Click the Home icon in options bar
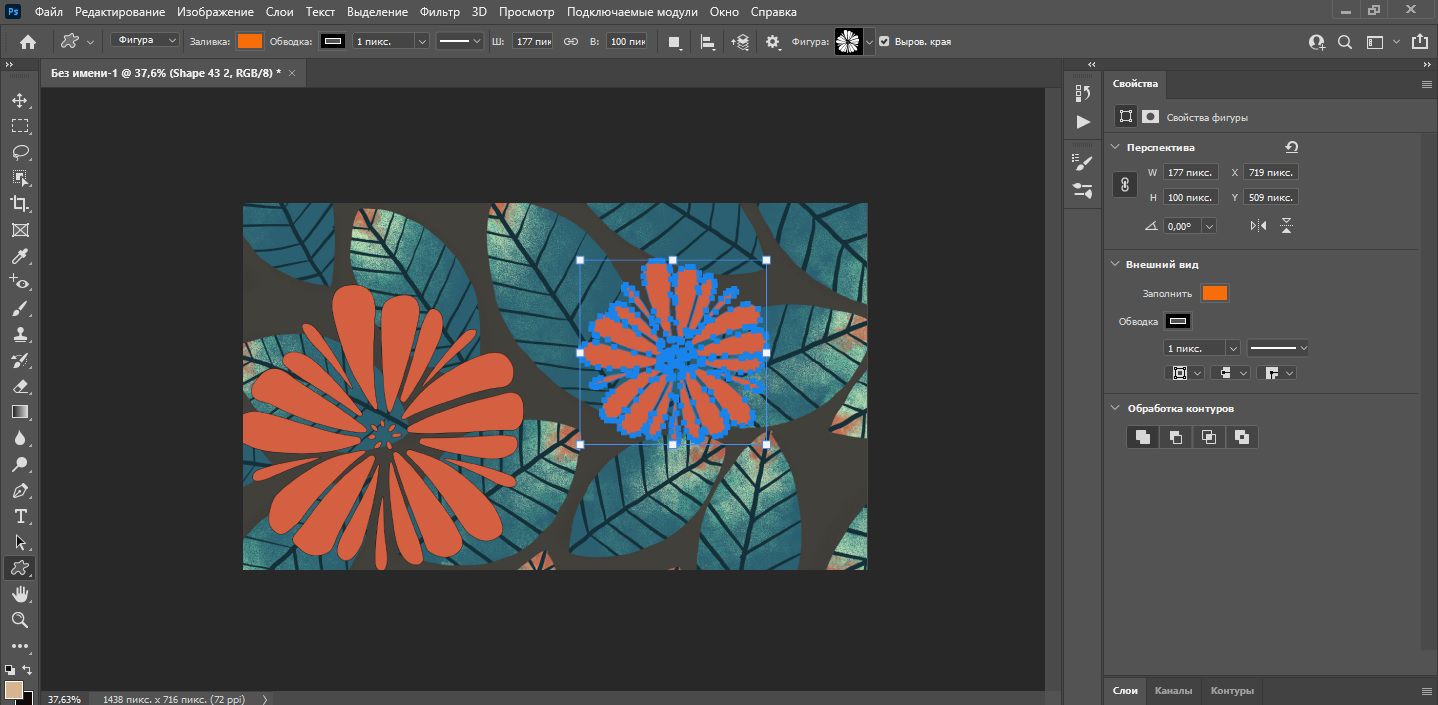The height and width of the screenshot is (705, 1438). coord(28,42)
